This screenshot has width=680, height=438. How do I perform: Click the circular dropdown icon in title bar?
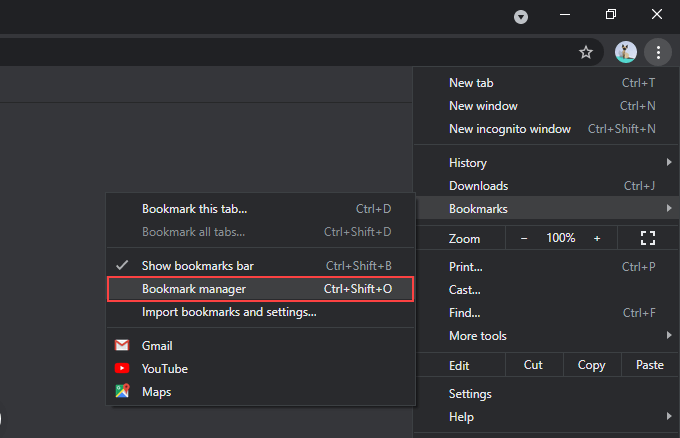click(521, 17)
